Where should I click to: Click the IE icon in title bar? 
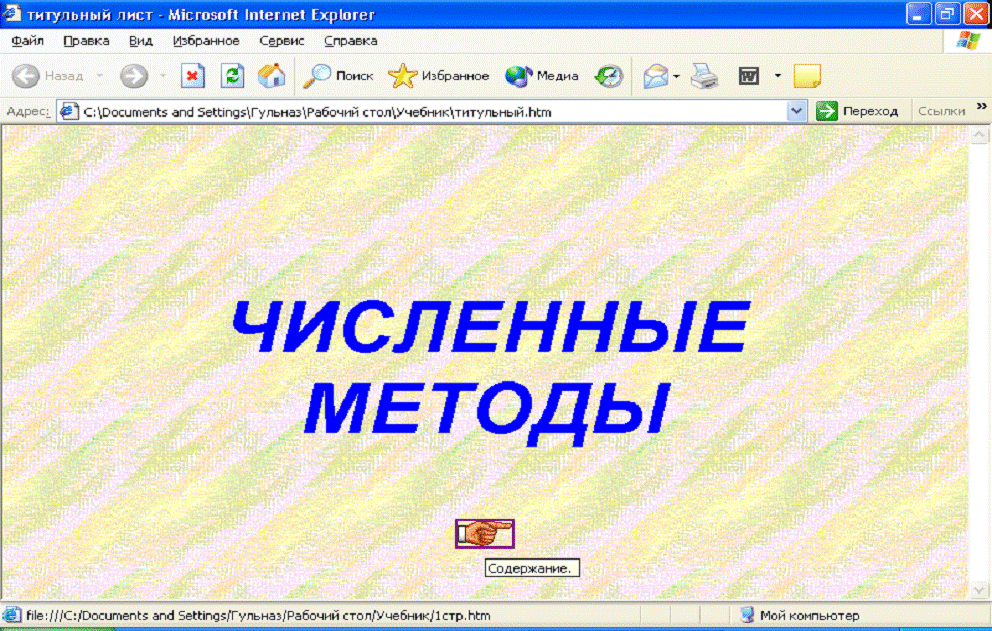click(12, 13)
